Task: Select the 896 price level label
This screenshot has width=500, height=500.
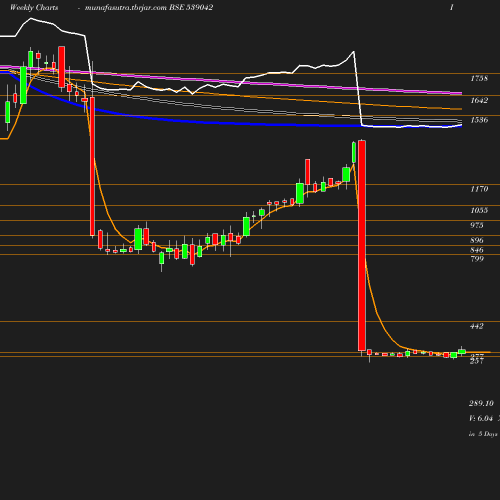Action: click(477, 240)
